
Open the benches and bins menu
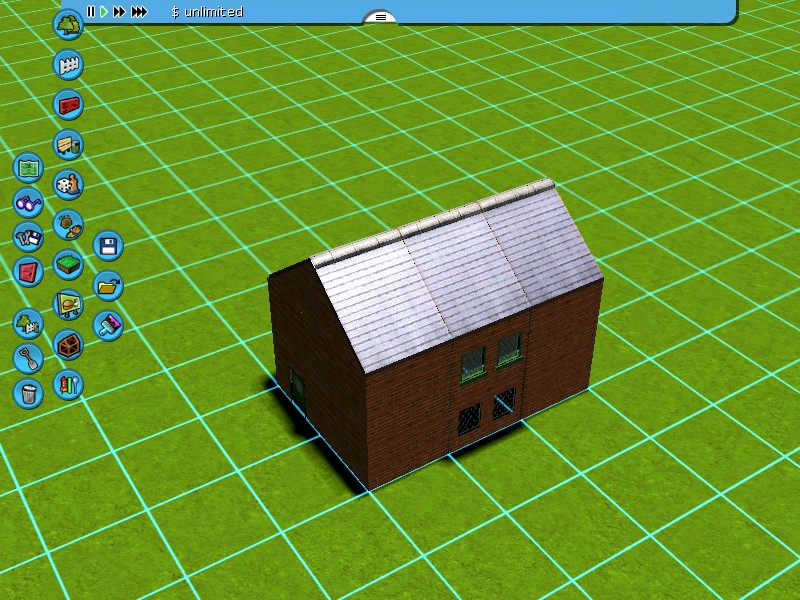click(x=68, y=145)
